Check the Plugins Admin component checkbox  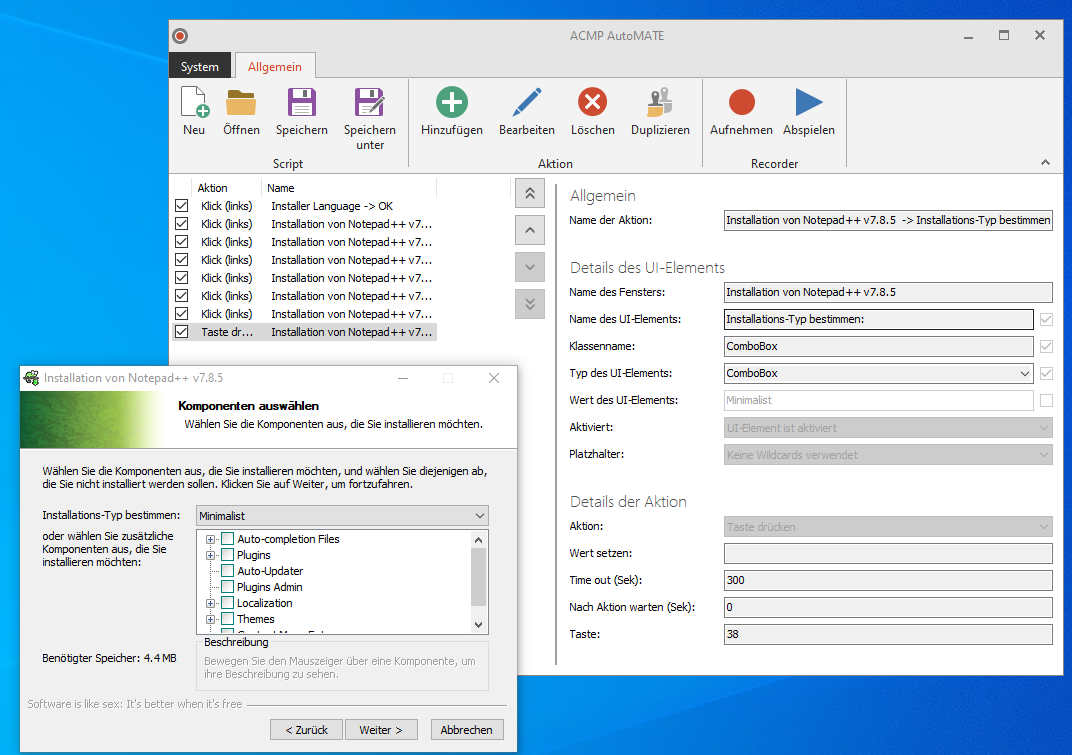point(228,587)
